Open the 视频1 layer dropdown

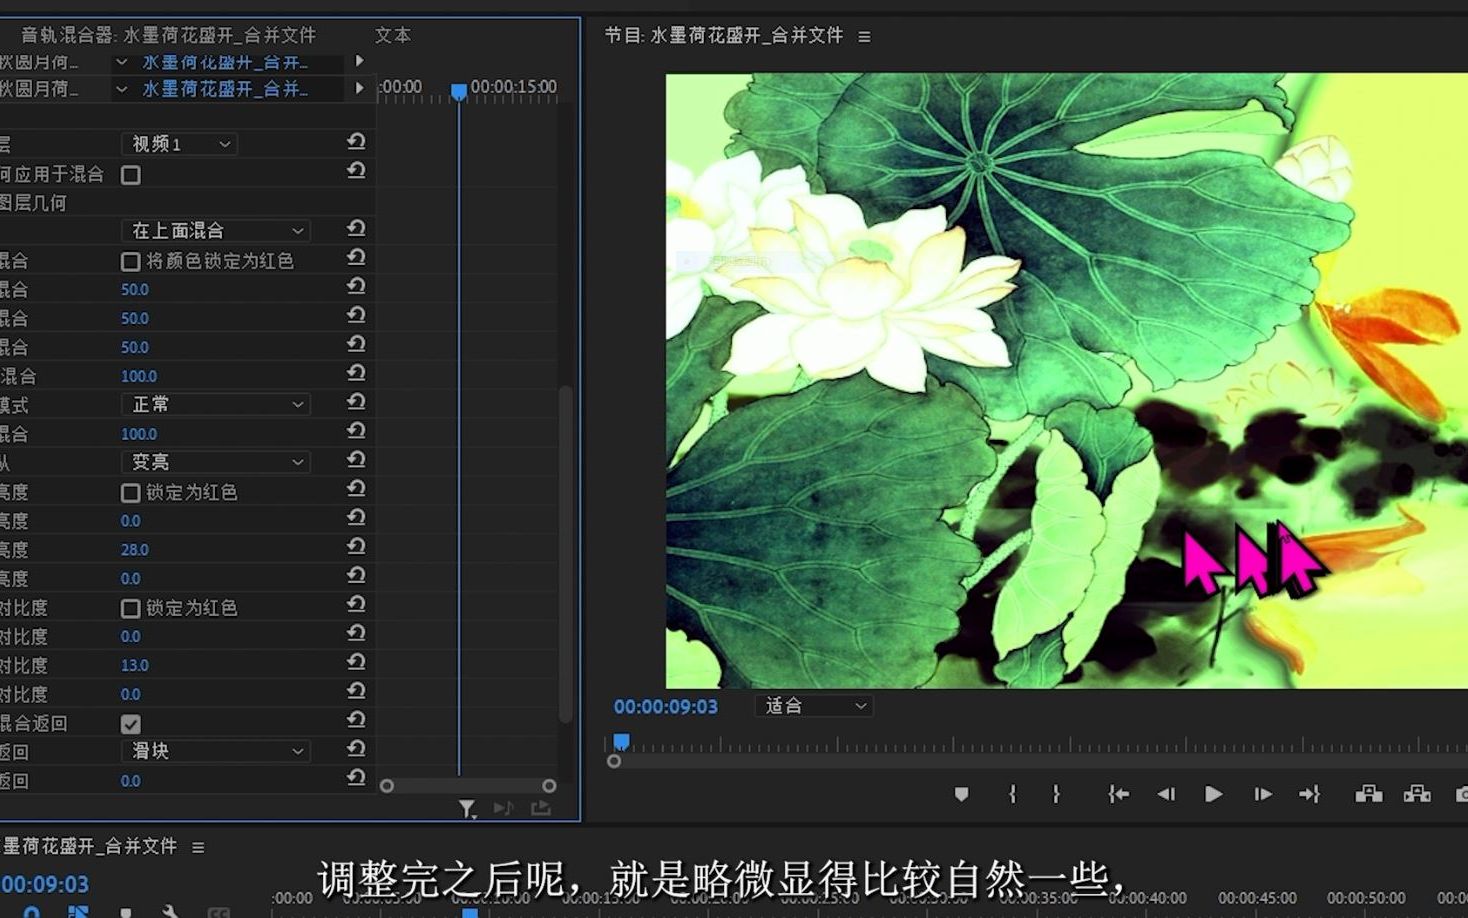pyautogui.click(x=179, y=144)
